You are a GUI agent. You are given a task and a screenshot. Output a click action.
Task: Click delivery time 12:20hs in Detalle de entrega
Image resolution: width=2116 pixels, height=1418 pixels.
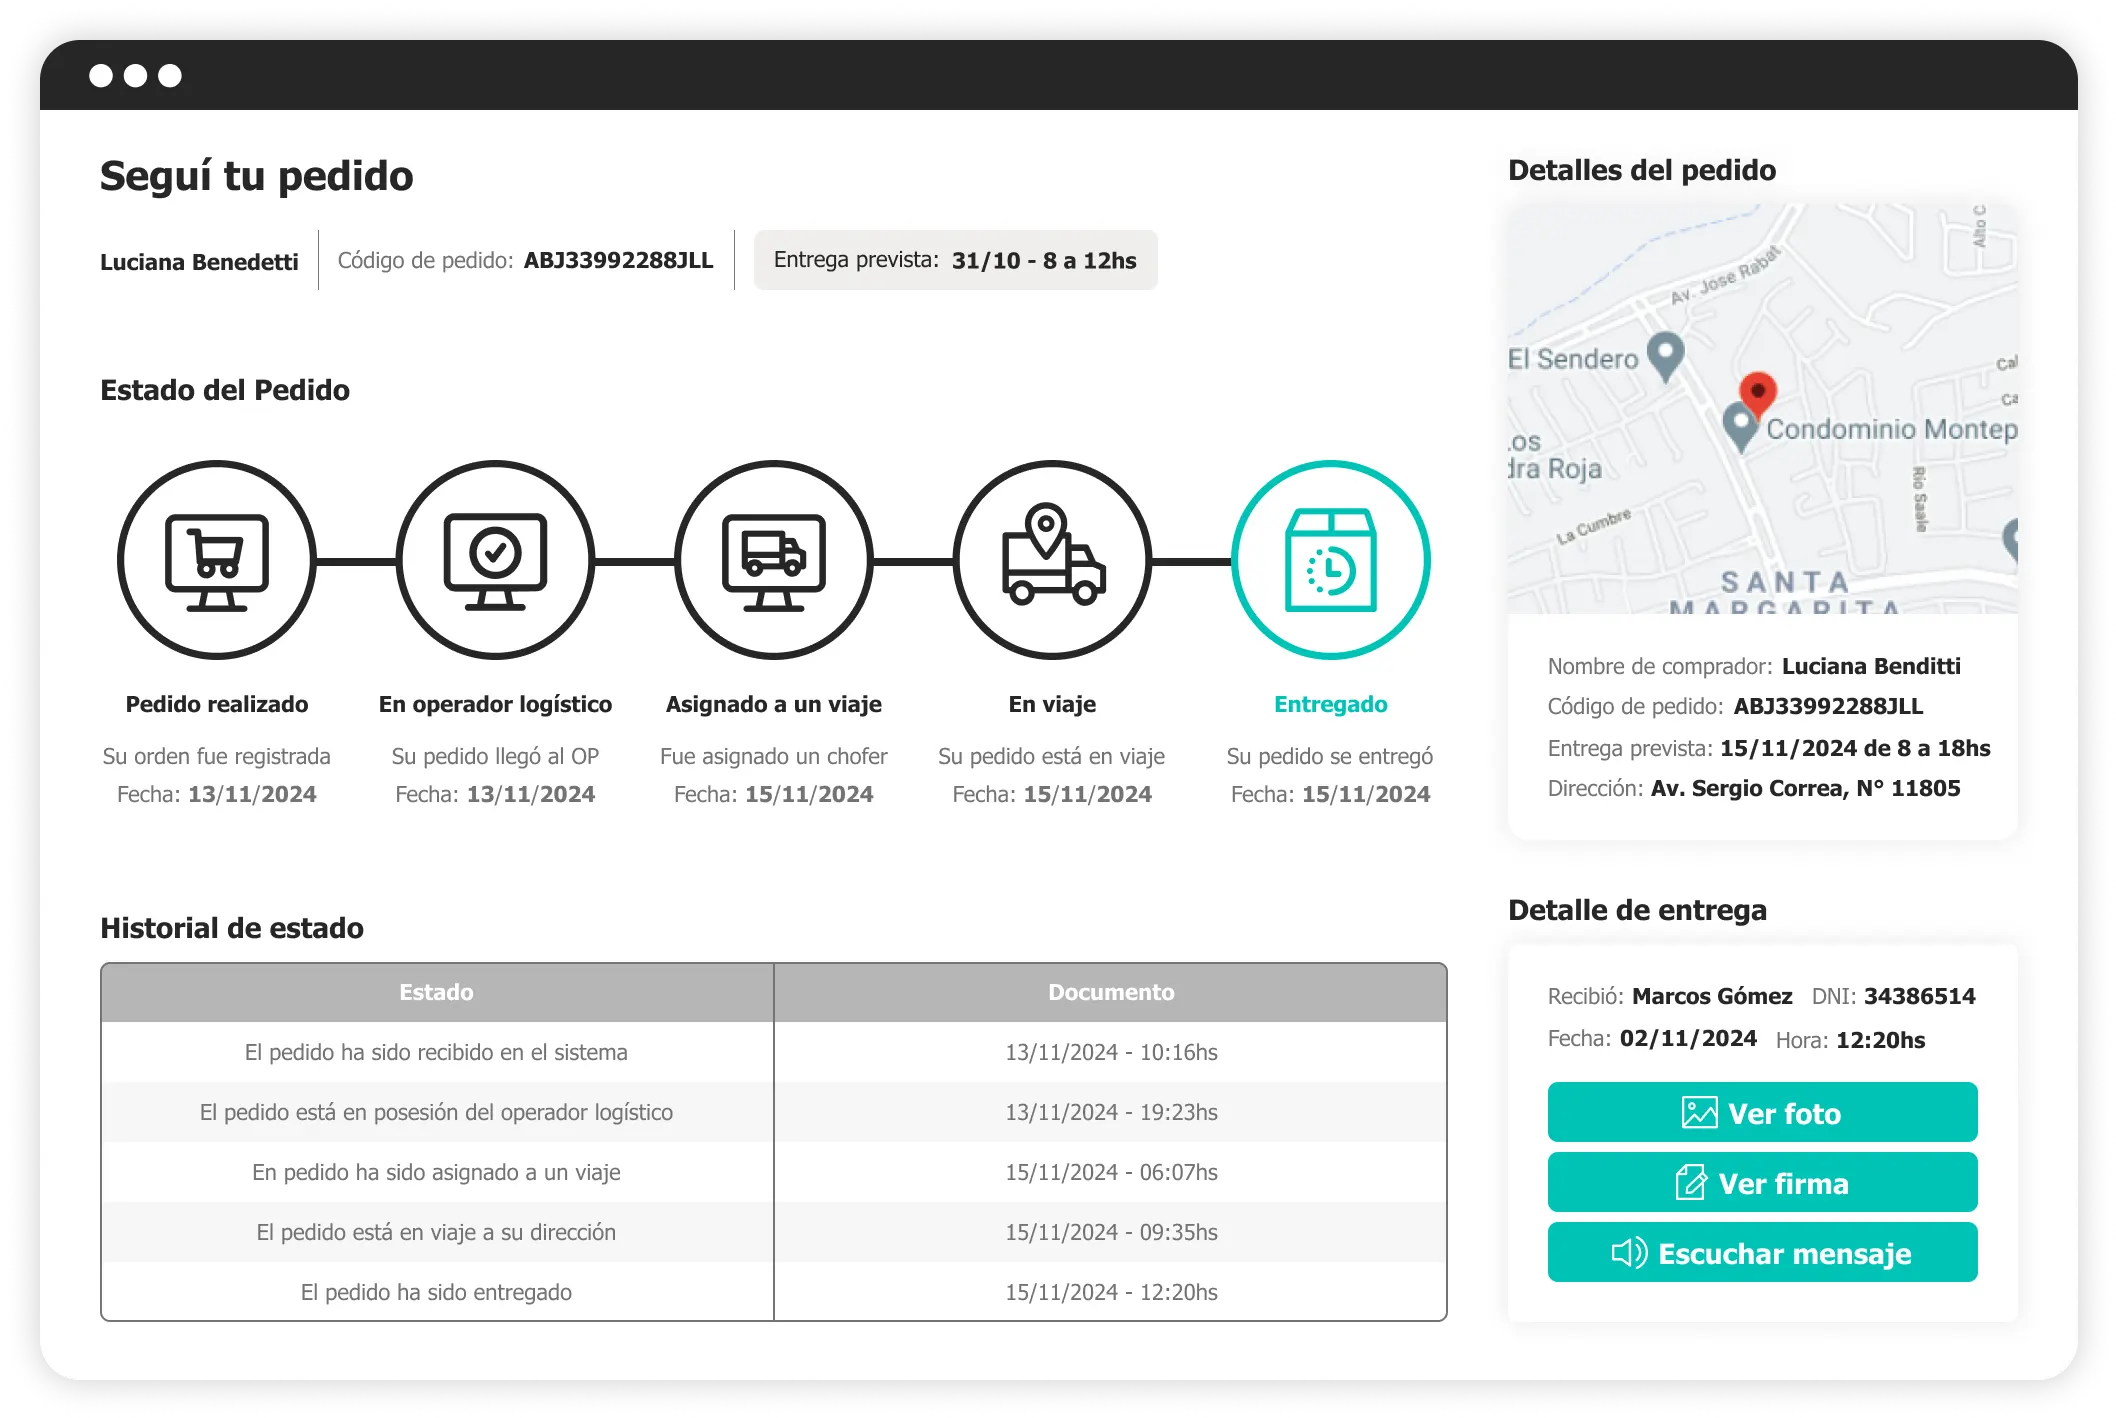(1881, 1040)
